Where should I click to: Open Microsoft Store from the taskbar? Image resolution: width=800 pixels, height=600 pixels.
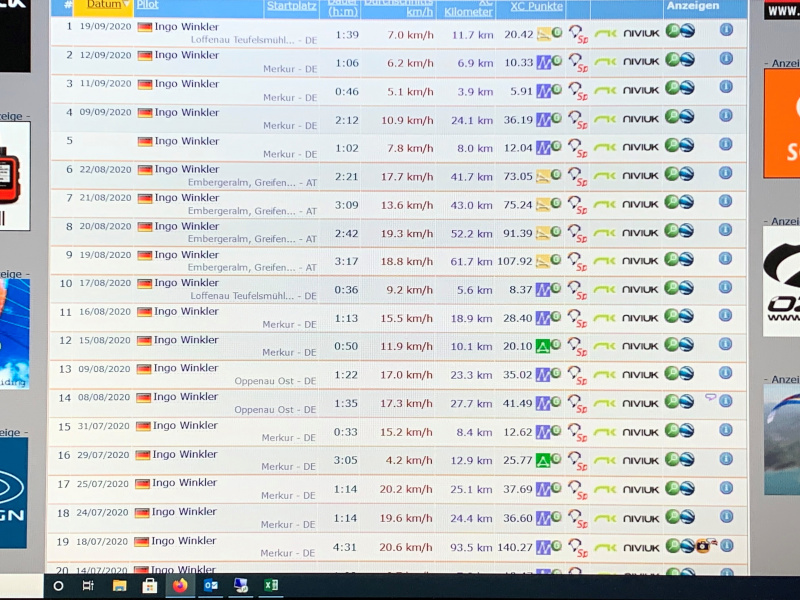(x=149, y=586)
